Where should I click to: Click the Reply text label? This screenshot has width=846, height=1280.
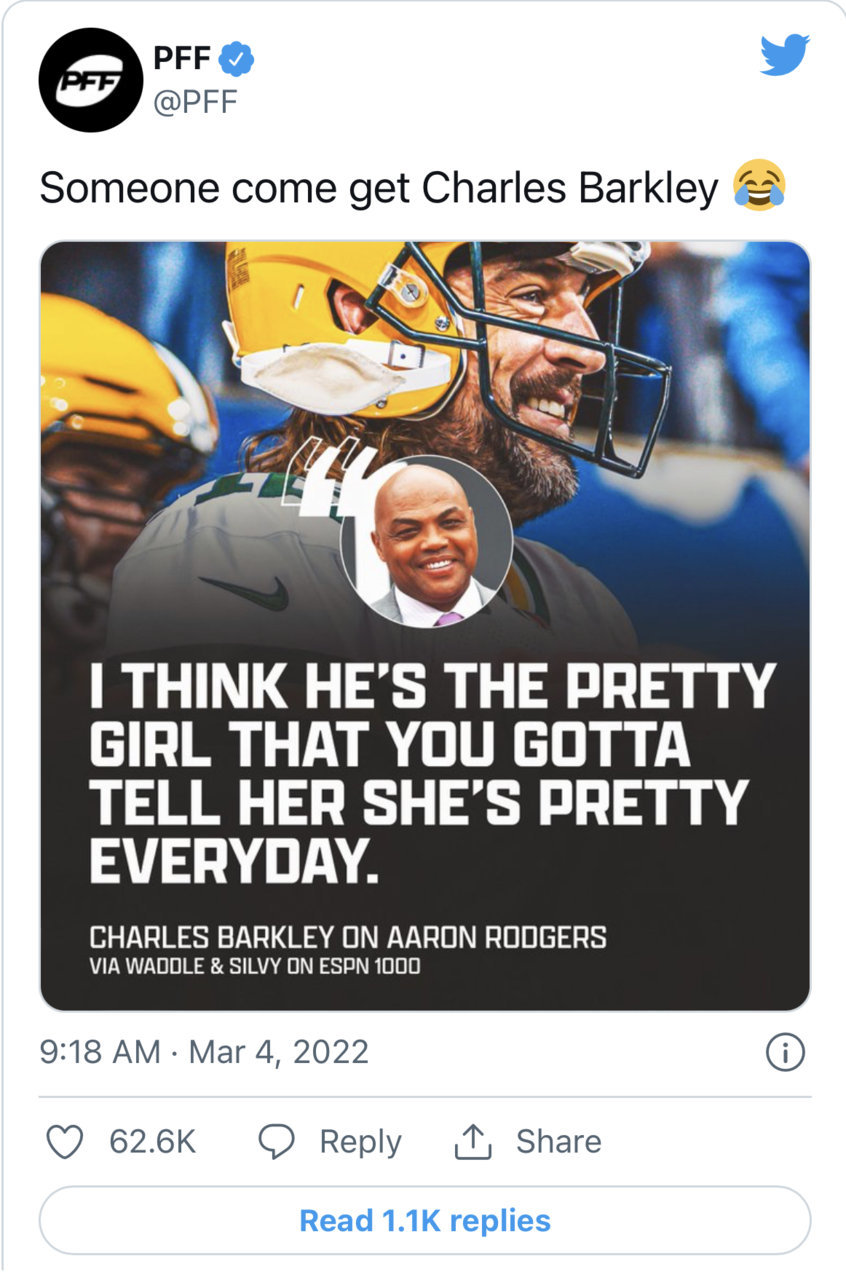point(360,1141)
